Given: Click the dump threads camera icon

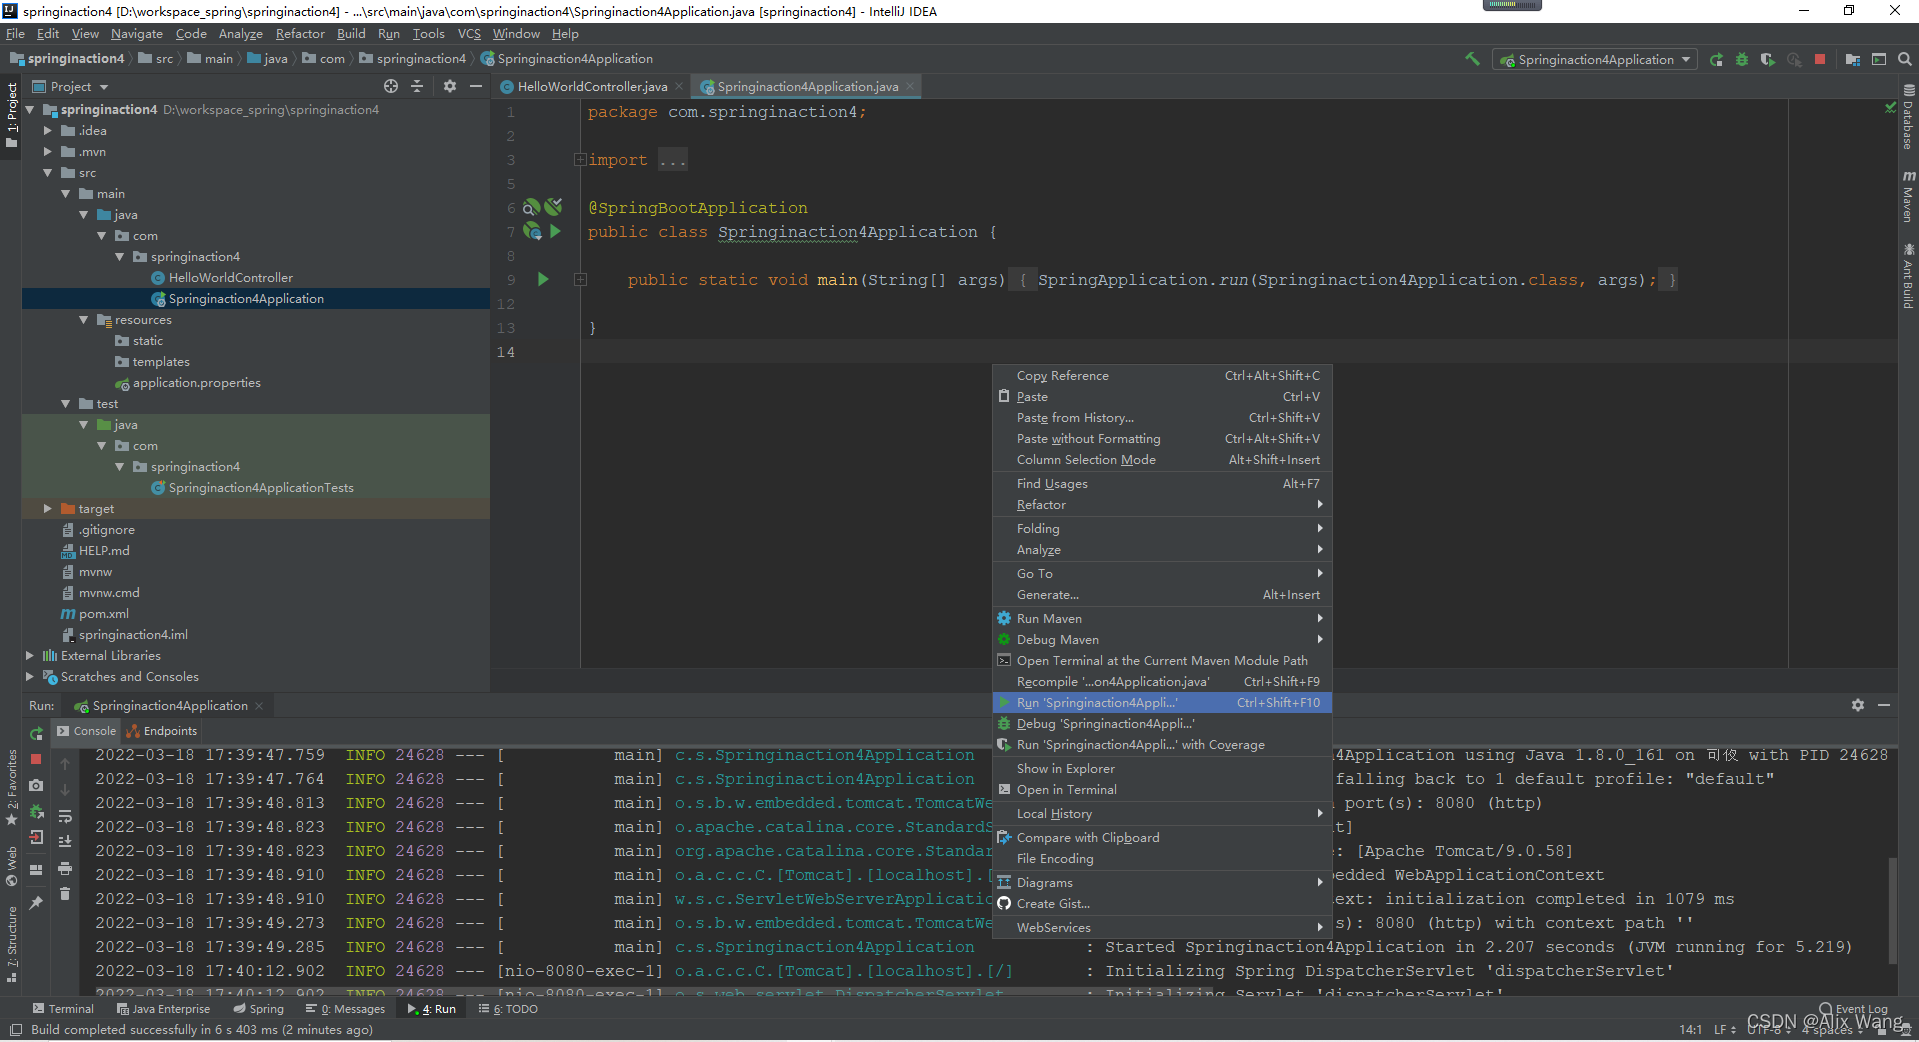Looking at the screenshot, I should tap(36, 785).
